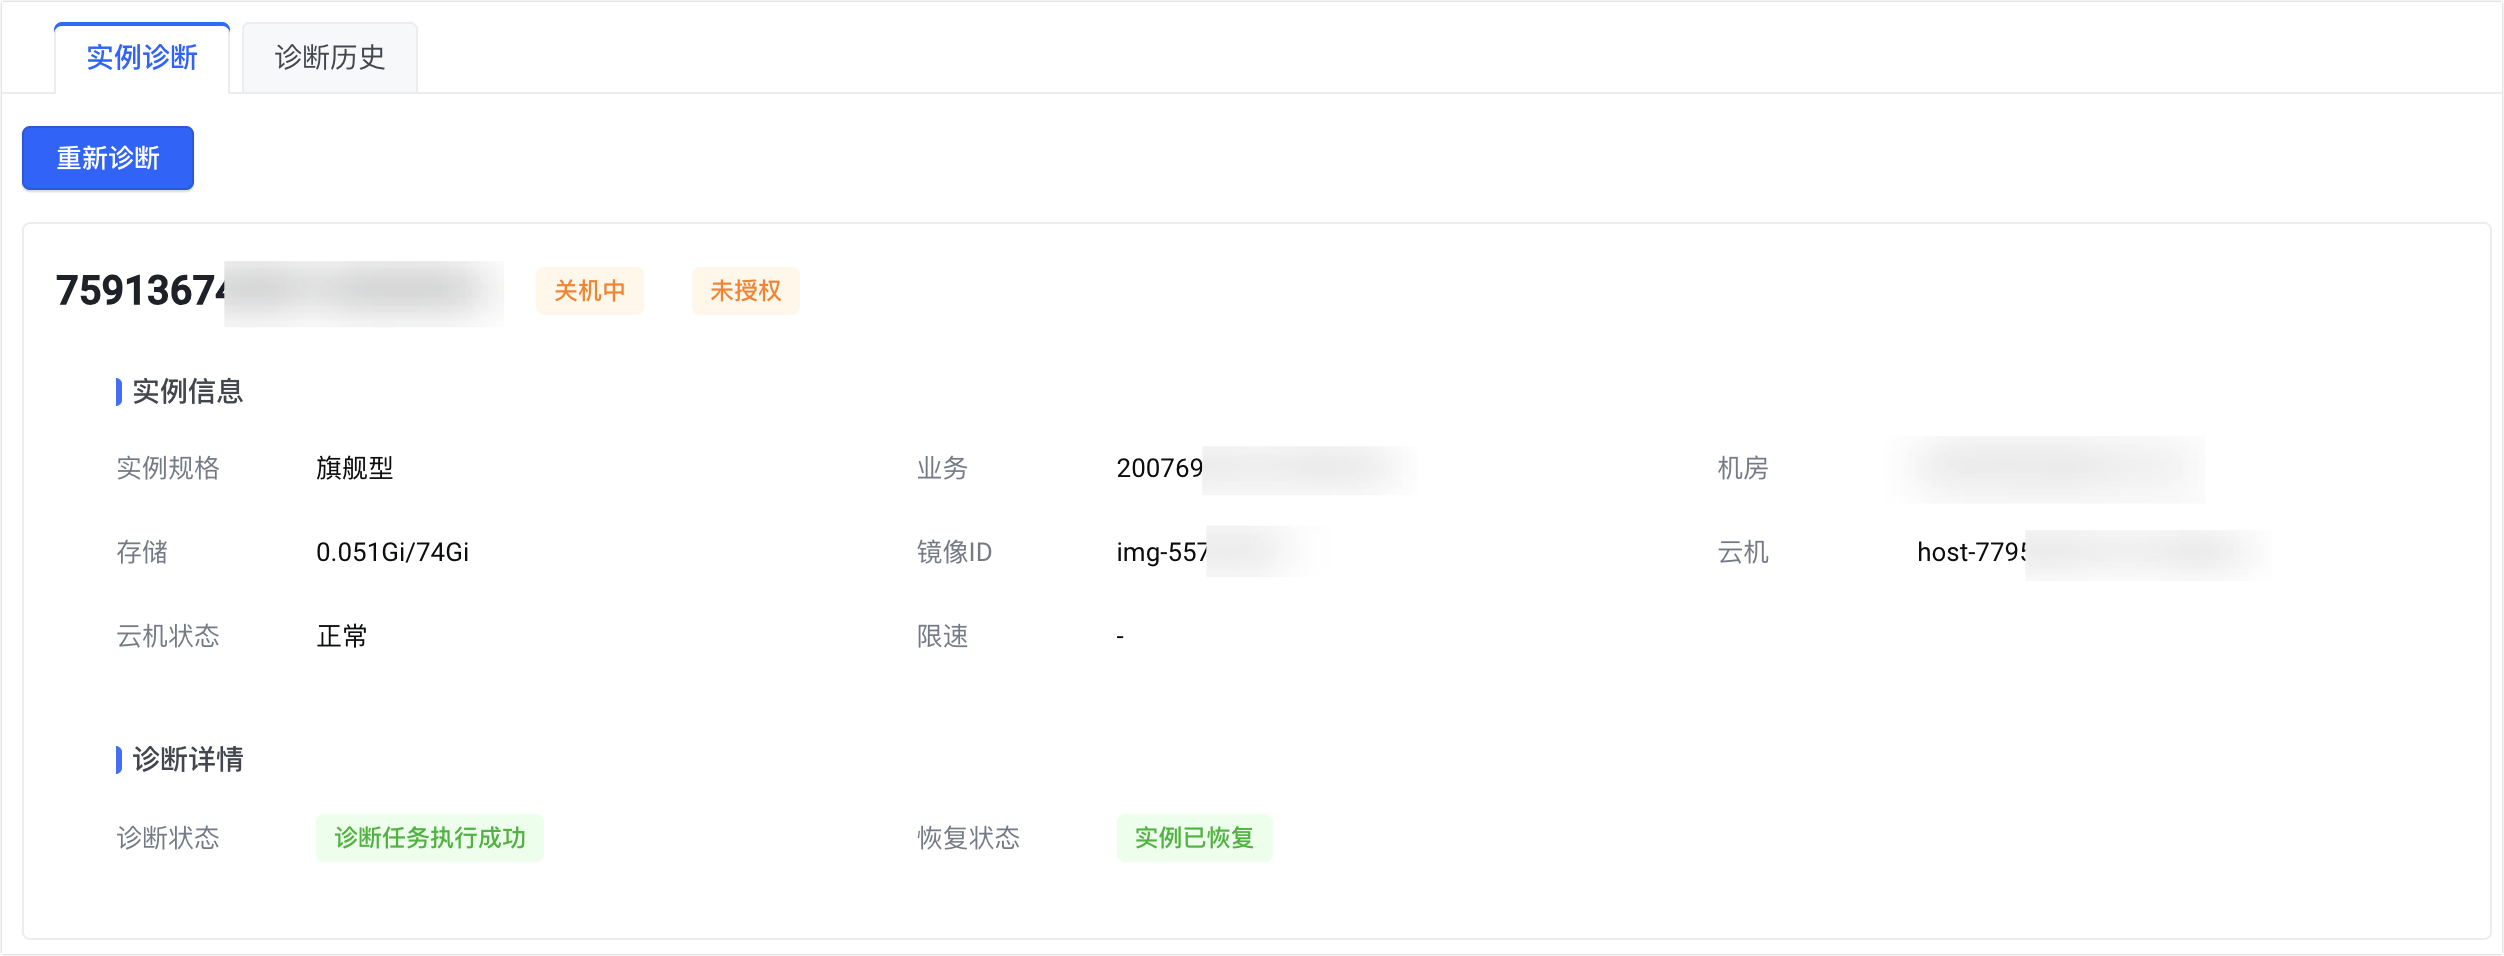Click the image ID starting with img-557
The image size is (2504, 956).
coord(1161,552)
